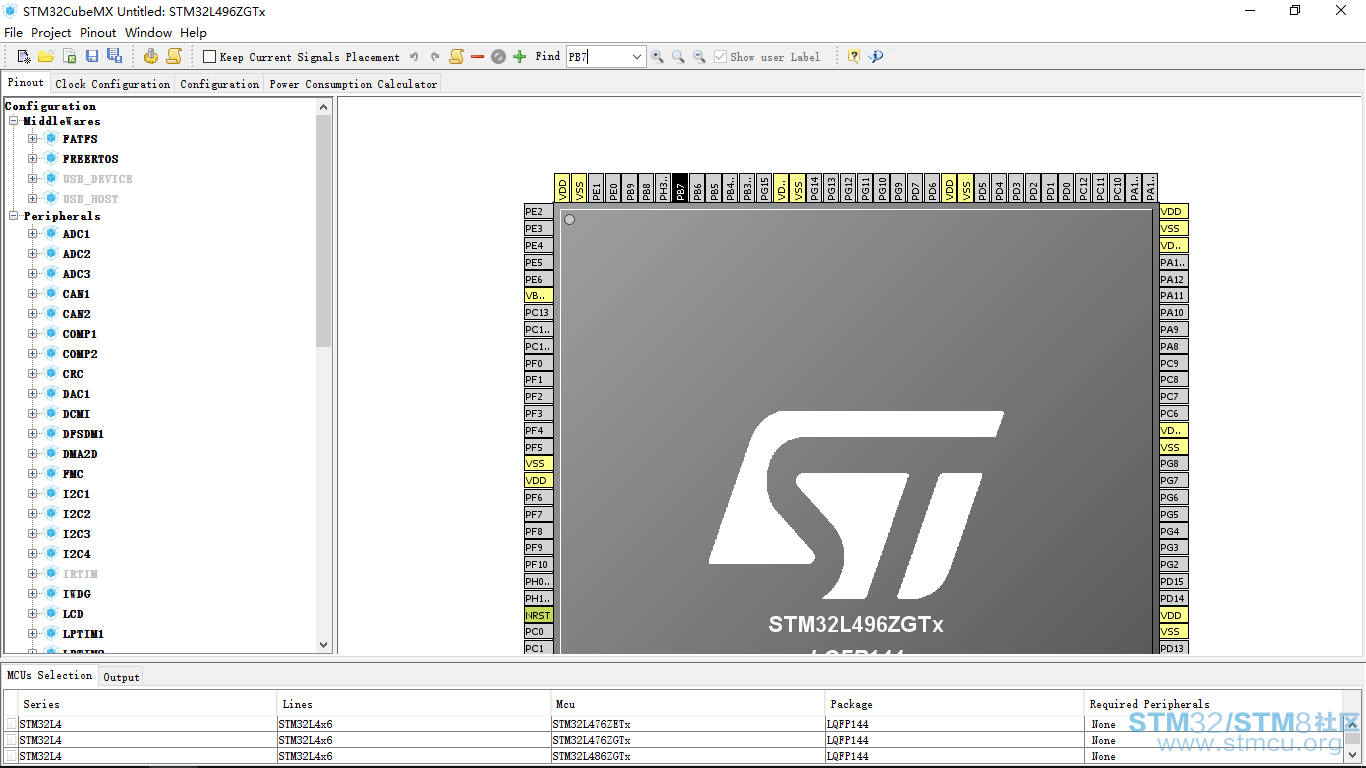1366x768 pixels.
Task: Expand the DFSDM1 tree node
Action: pyautogui.click(x=33, y=434)
